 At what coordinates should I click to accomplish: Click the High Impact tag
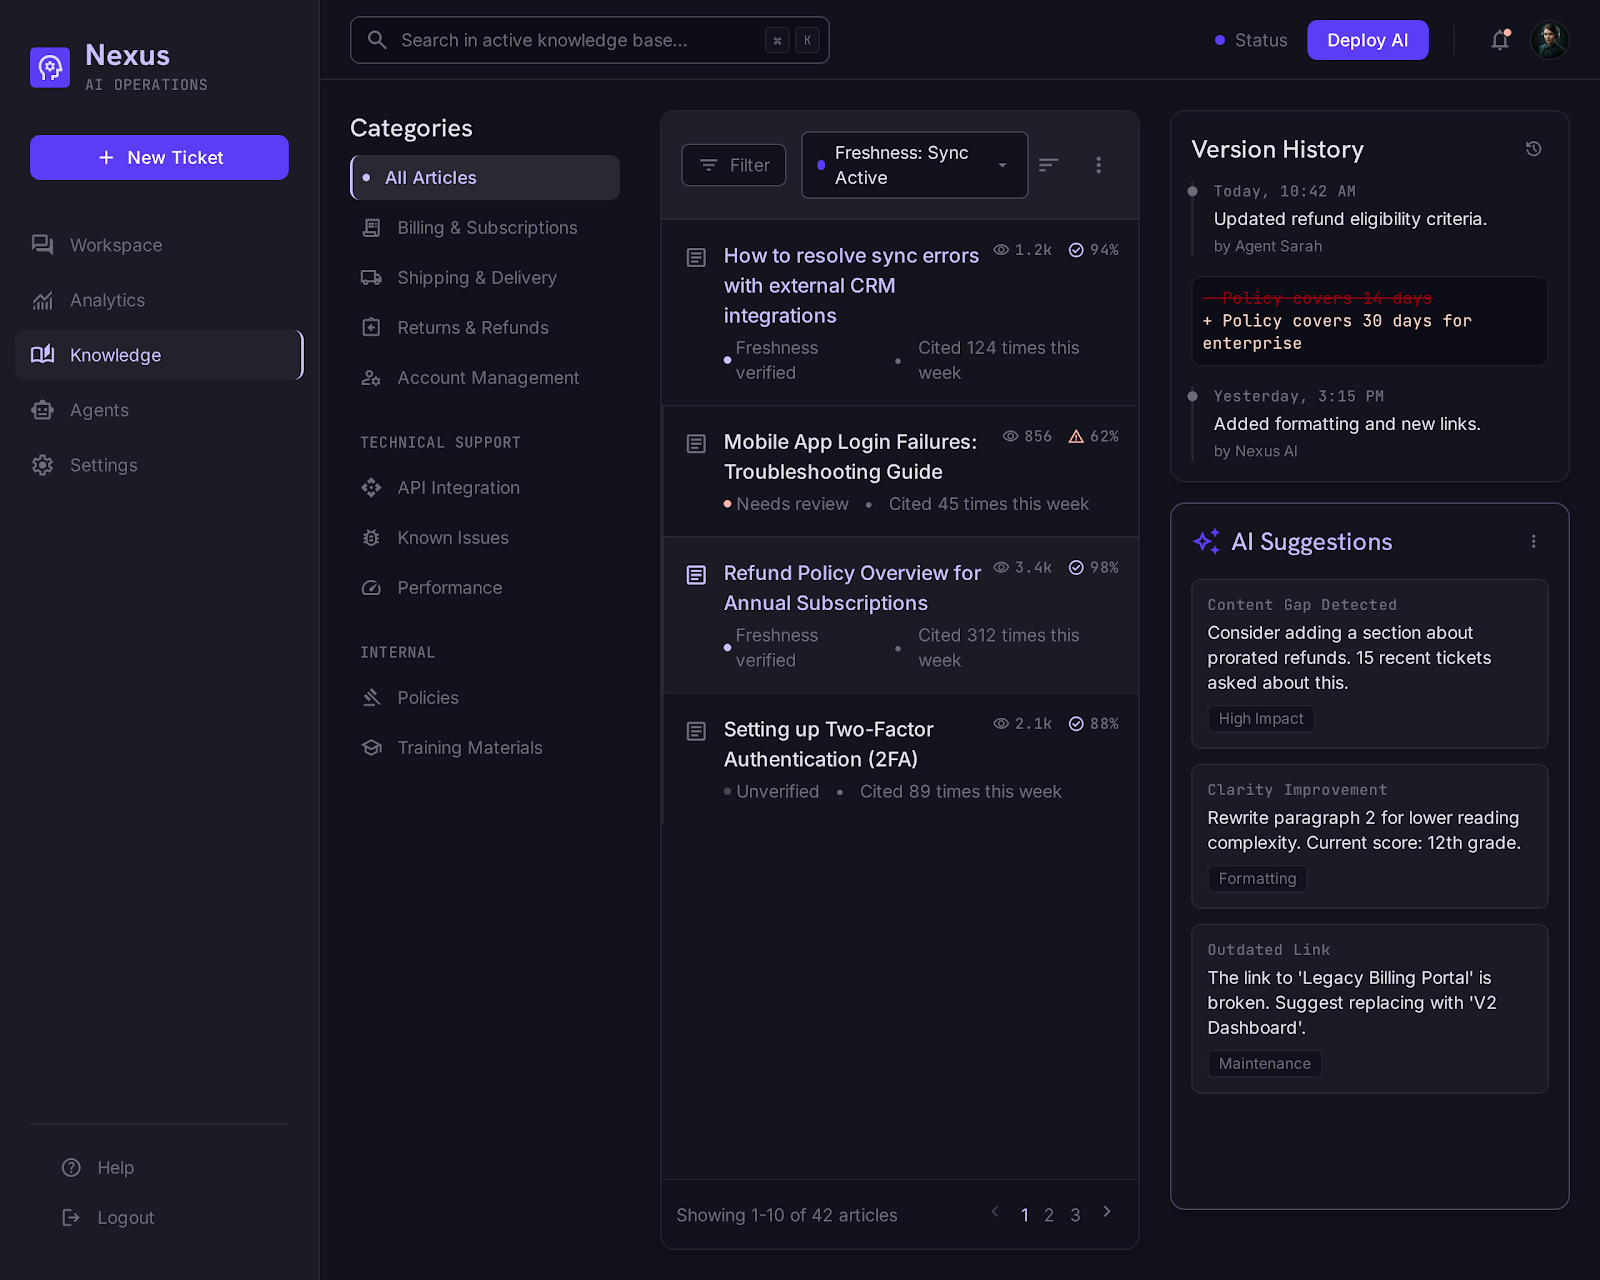[1261, 719]
